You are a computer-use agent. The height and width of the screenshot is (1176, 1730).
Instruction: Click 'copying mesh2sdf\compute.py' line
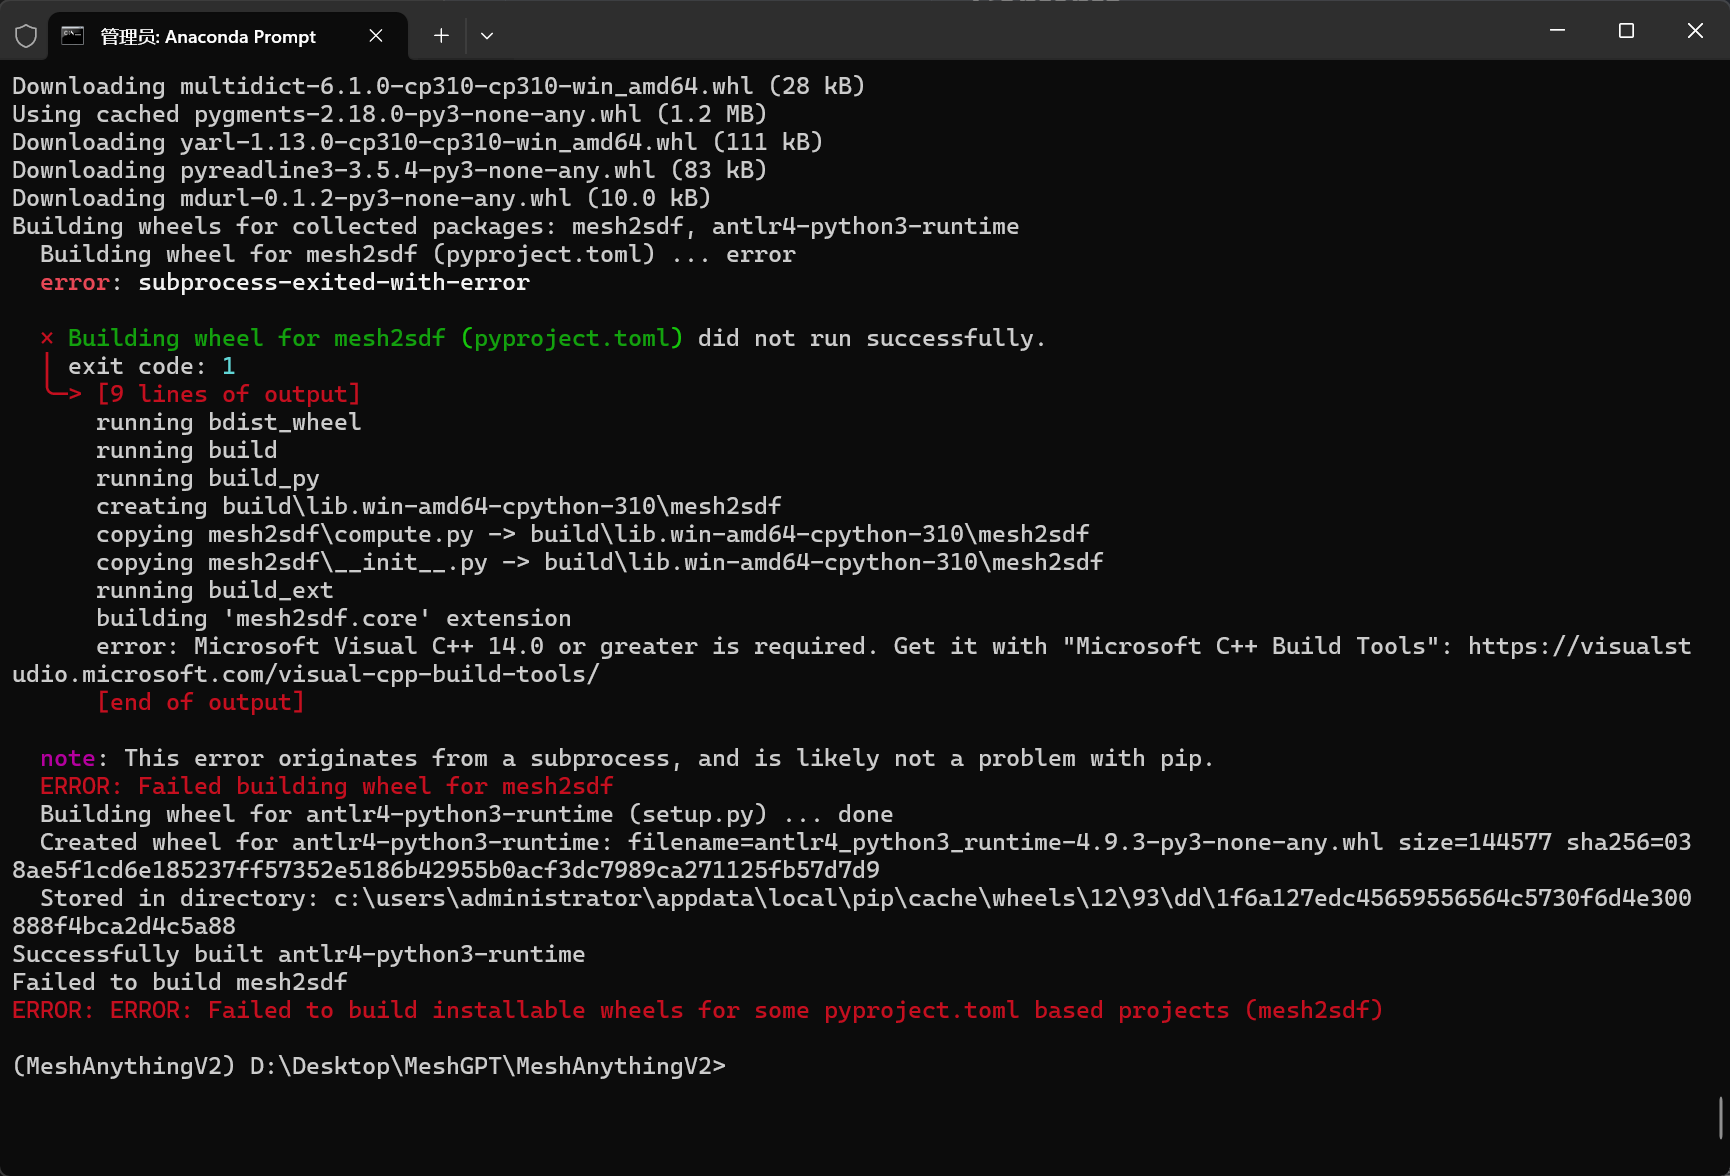[593, 534]
